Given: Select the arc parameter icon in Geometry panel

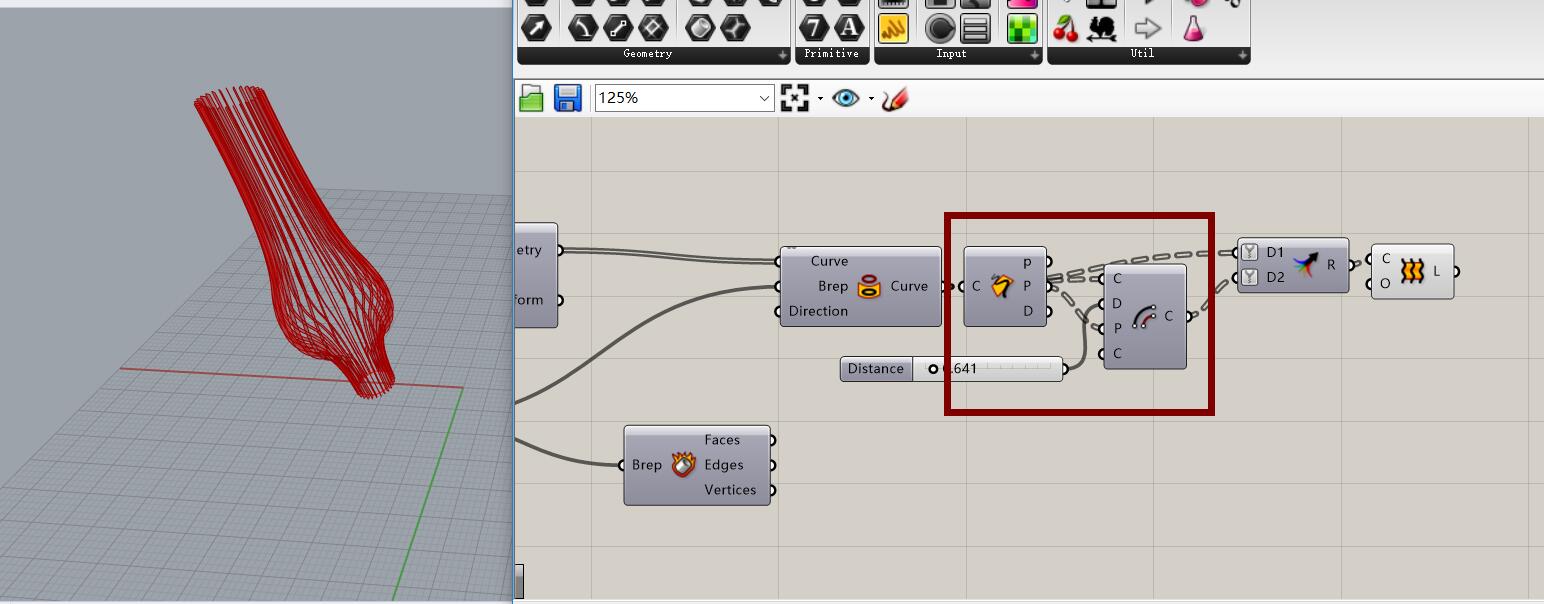Looking at the screenshot, I should (583, 28).
